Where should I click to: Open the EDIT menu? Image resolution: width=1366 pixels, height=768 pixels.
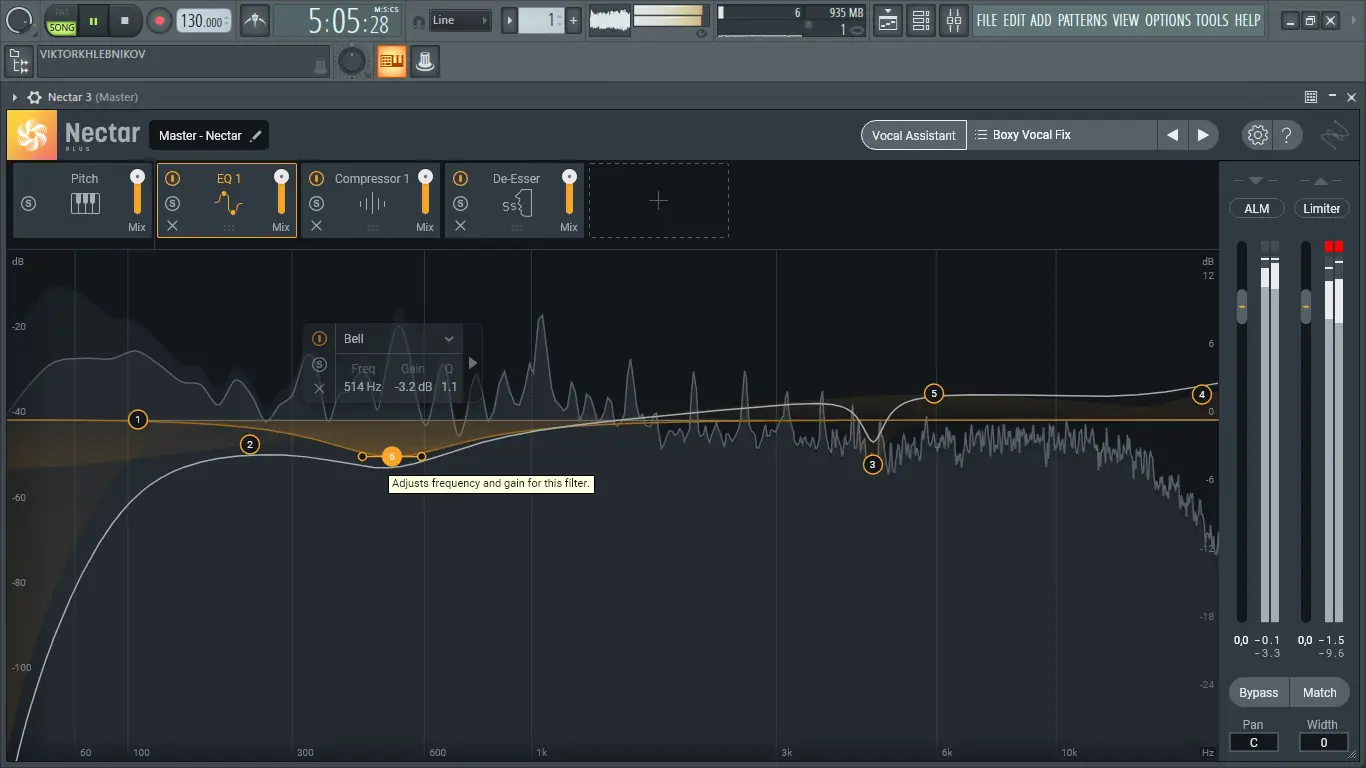(x=1014, y=20)
